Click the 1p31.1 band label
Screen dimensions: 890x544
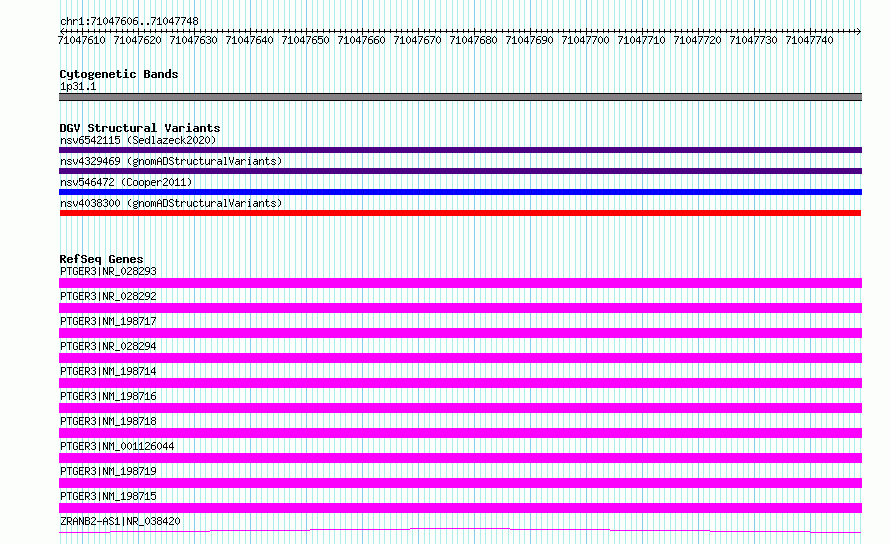pyautogui.click(x=78, y=86)
